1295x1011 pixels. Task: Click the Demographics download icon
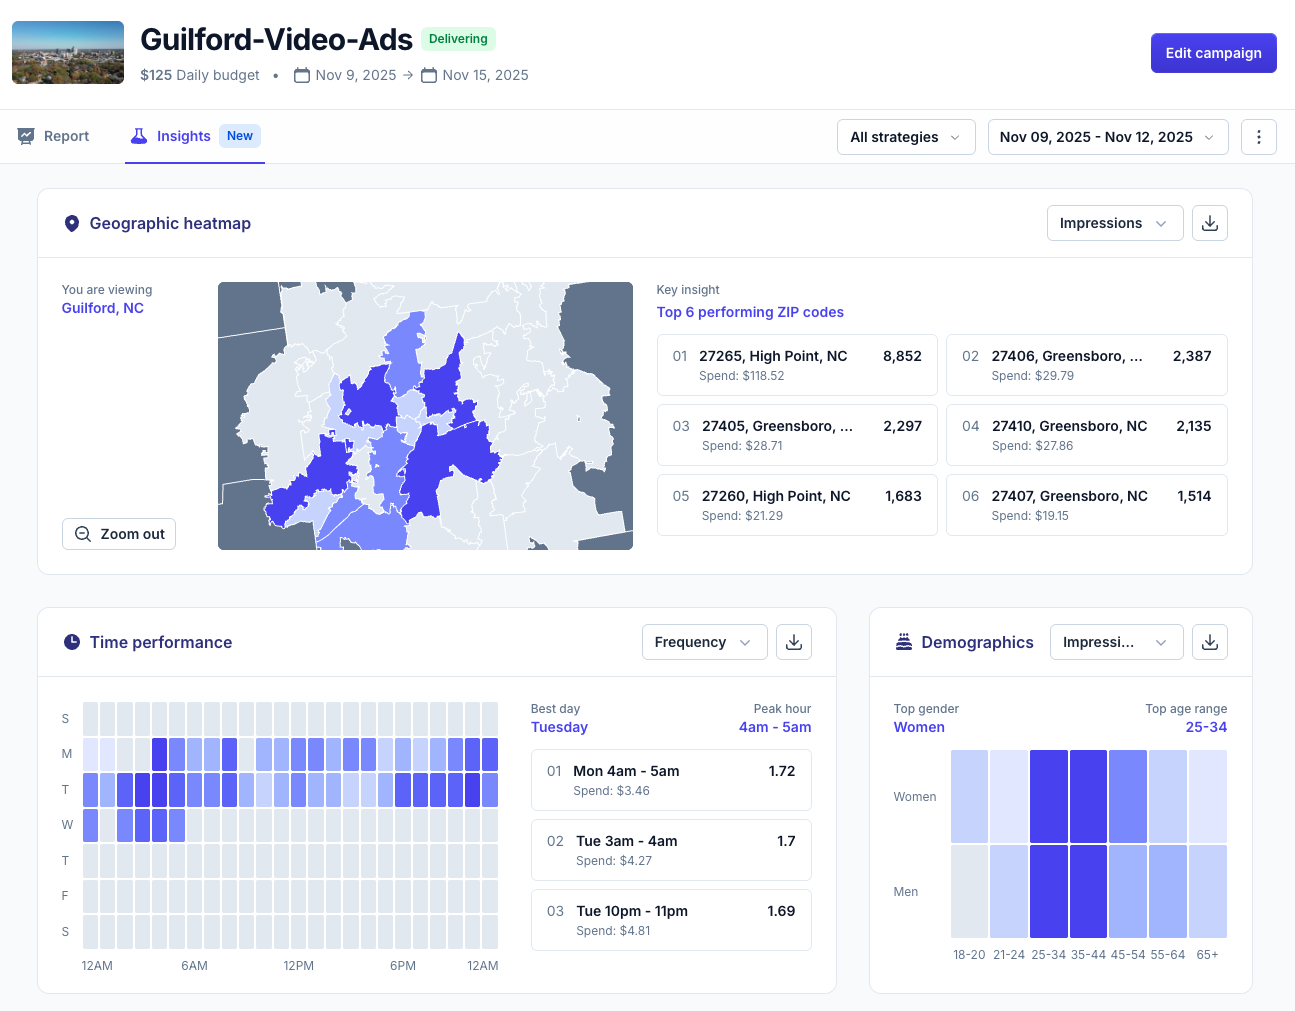pos(1209,642)
